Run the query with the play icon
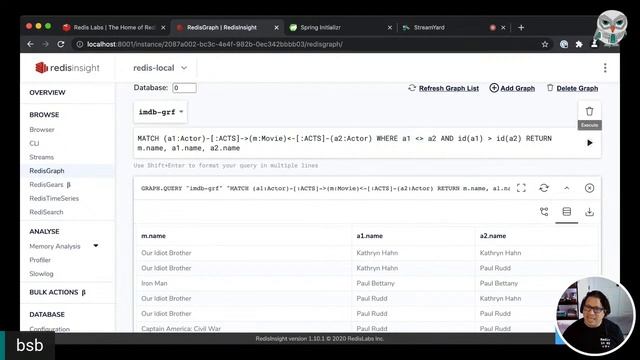Viewport: 640px width, 360px height. [x=589, y=143]
